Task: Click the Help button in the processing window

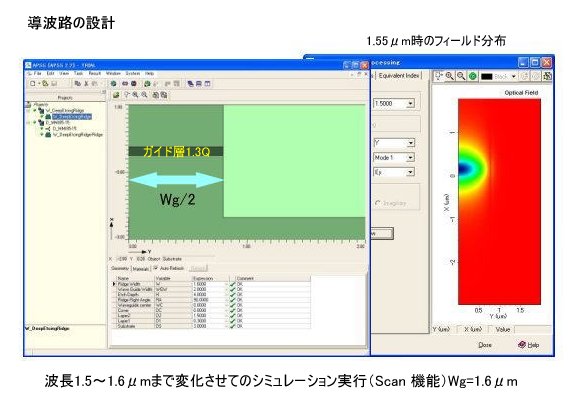Action: 529,345
